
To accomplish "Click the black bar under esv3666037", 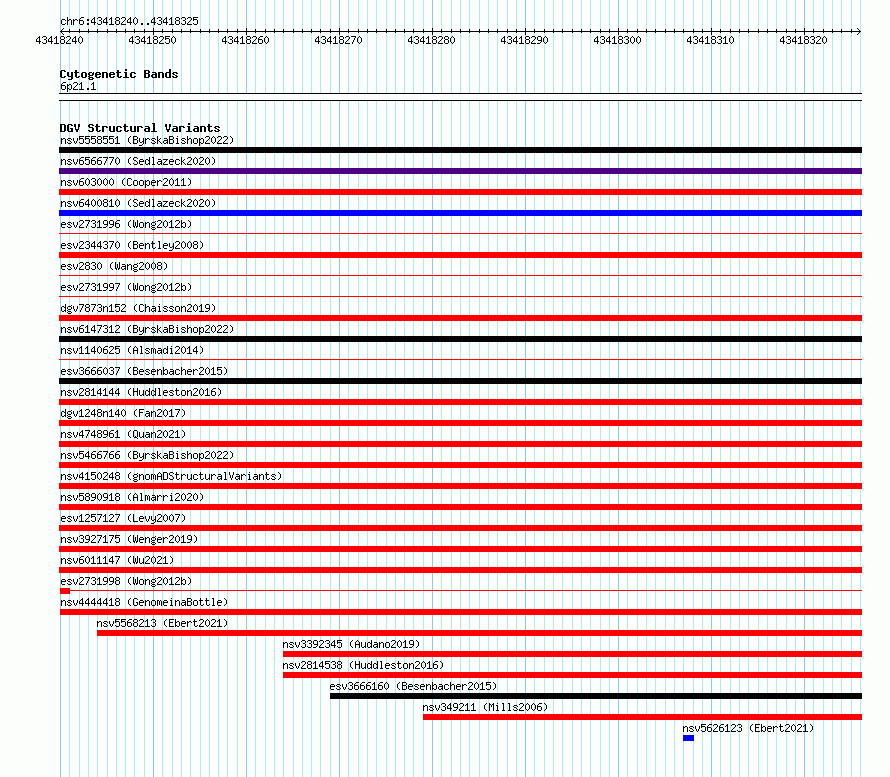I will coord(460,381).
